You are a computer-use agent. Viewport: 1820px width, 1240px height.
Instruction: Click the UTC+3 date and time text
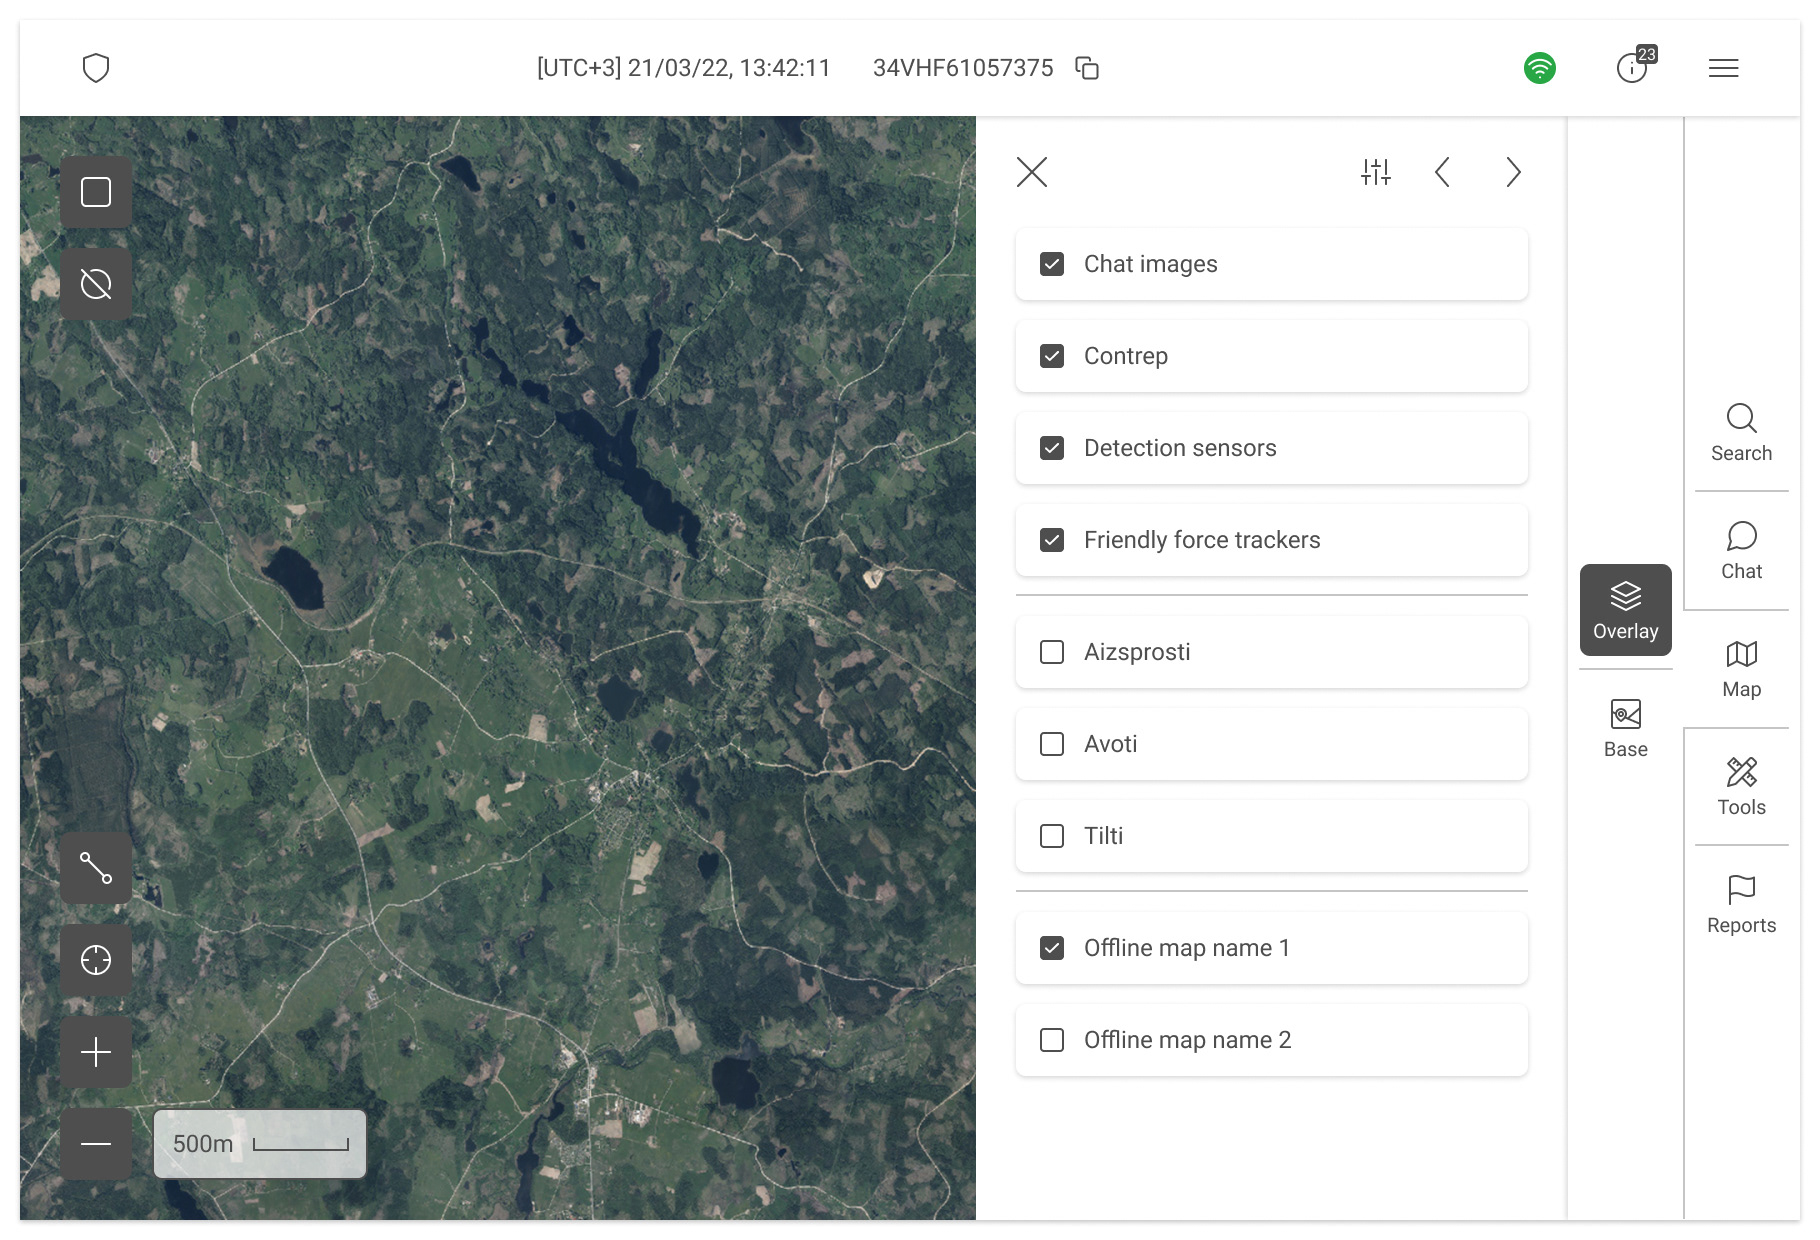684,68
